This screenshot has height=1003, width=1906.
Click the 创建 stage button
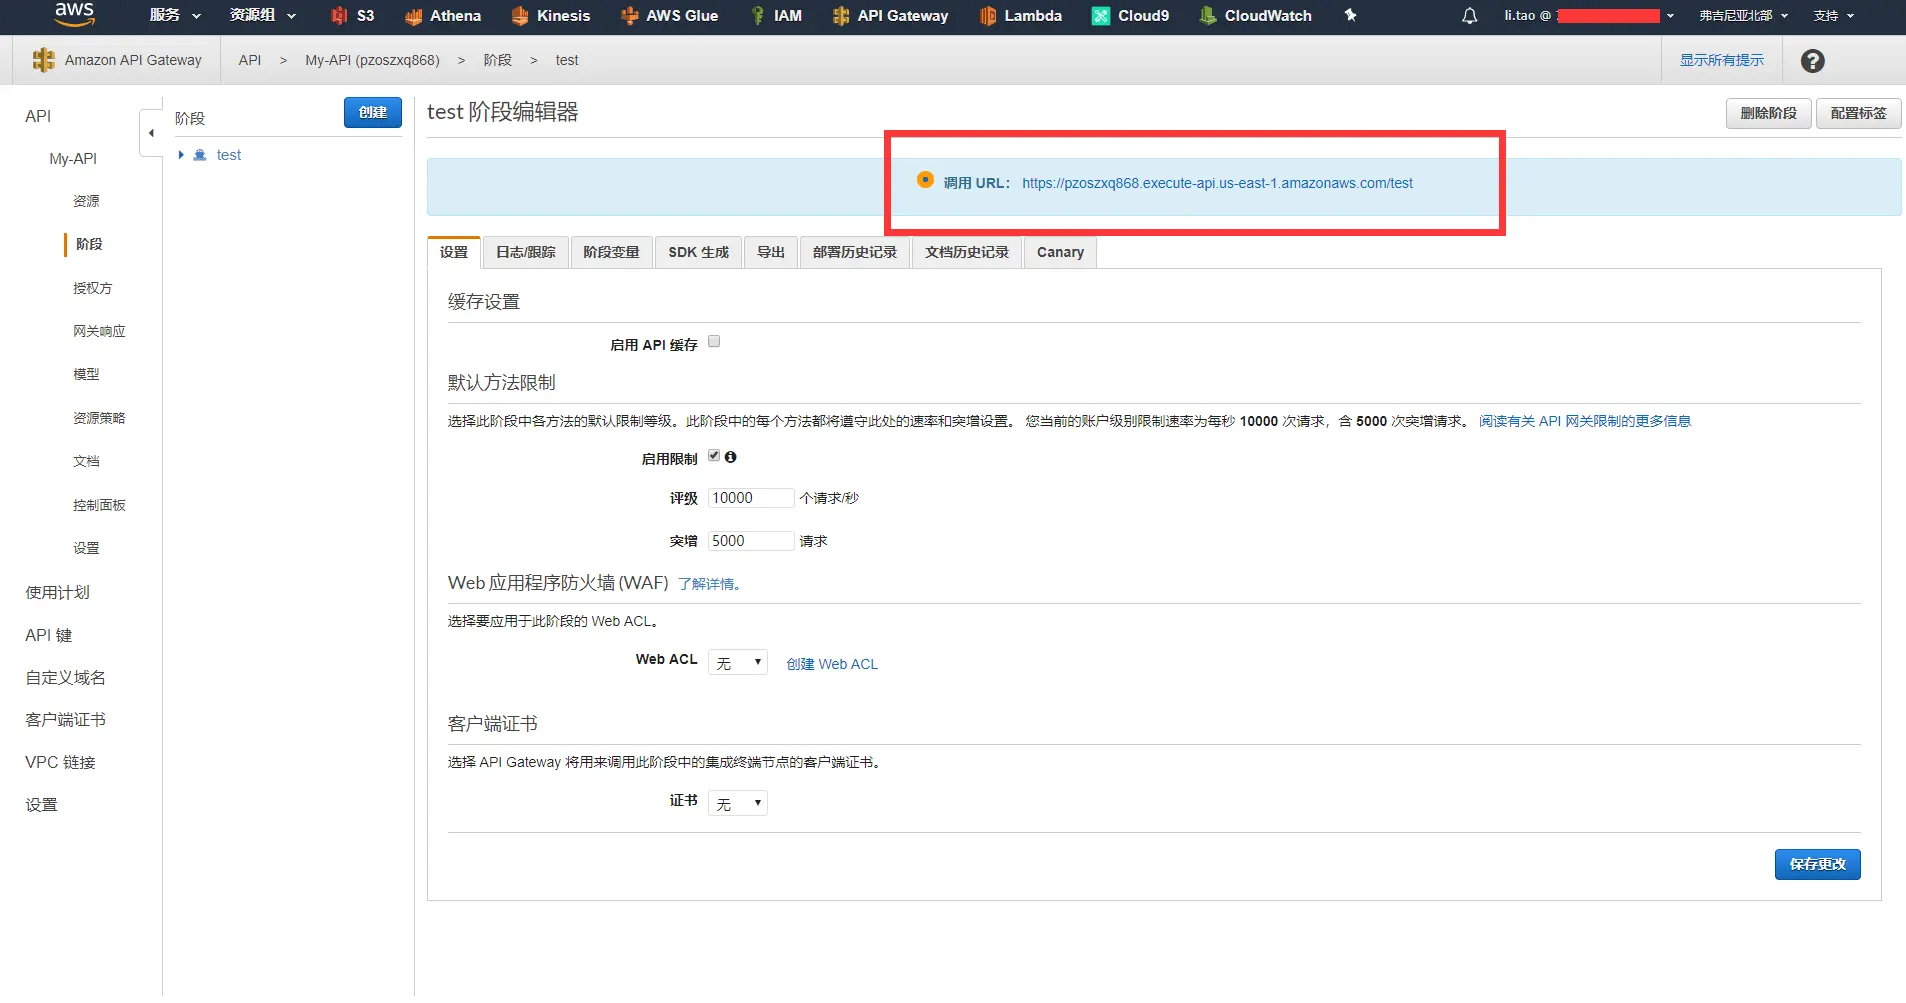click(x=373, y=113)
